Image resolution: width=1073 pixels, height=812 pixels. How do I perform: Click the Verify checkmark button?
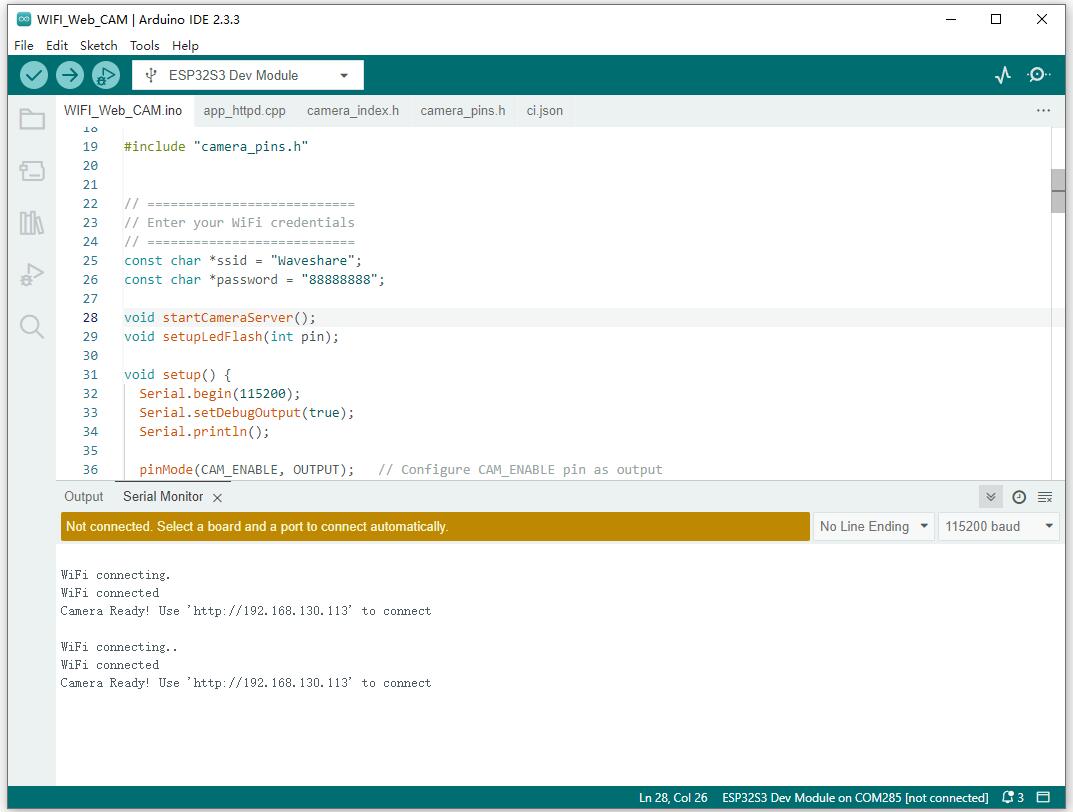34,75
